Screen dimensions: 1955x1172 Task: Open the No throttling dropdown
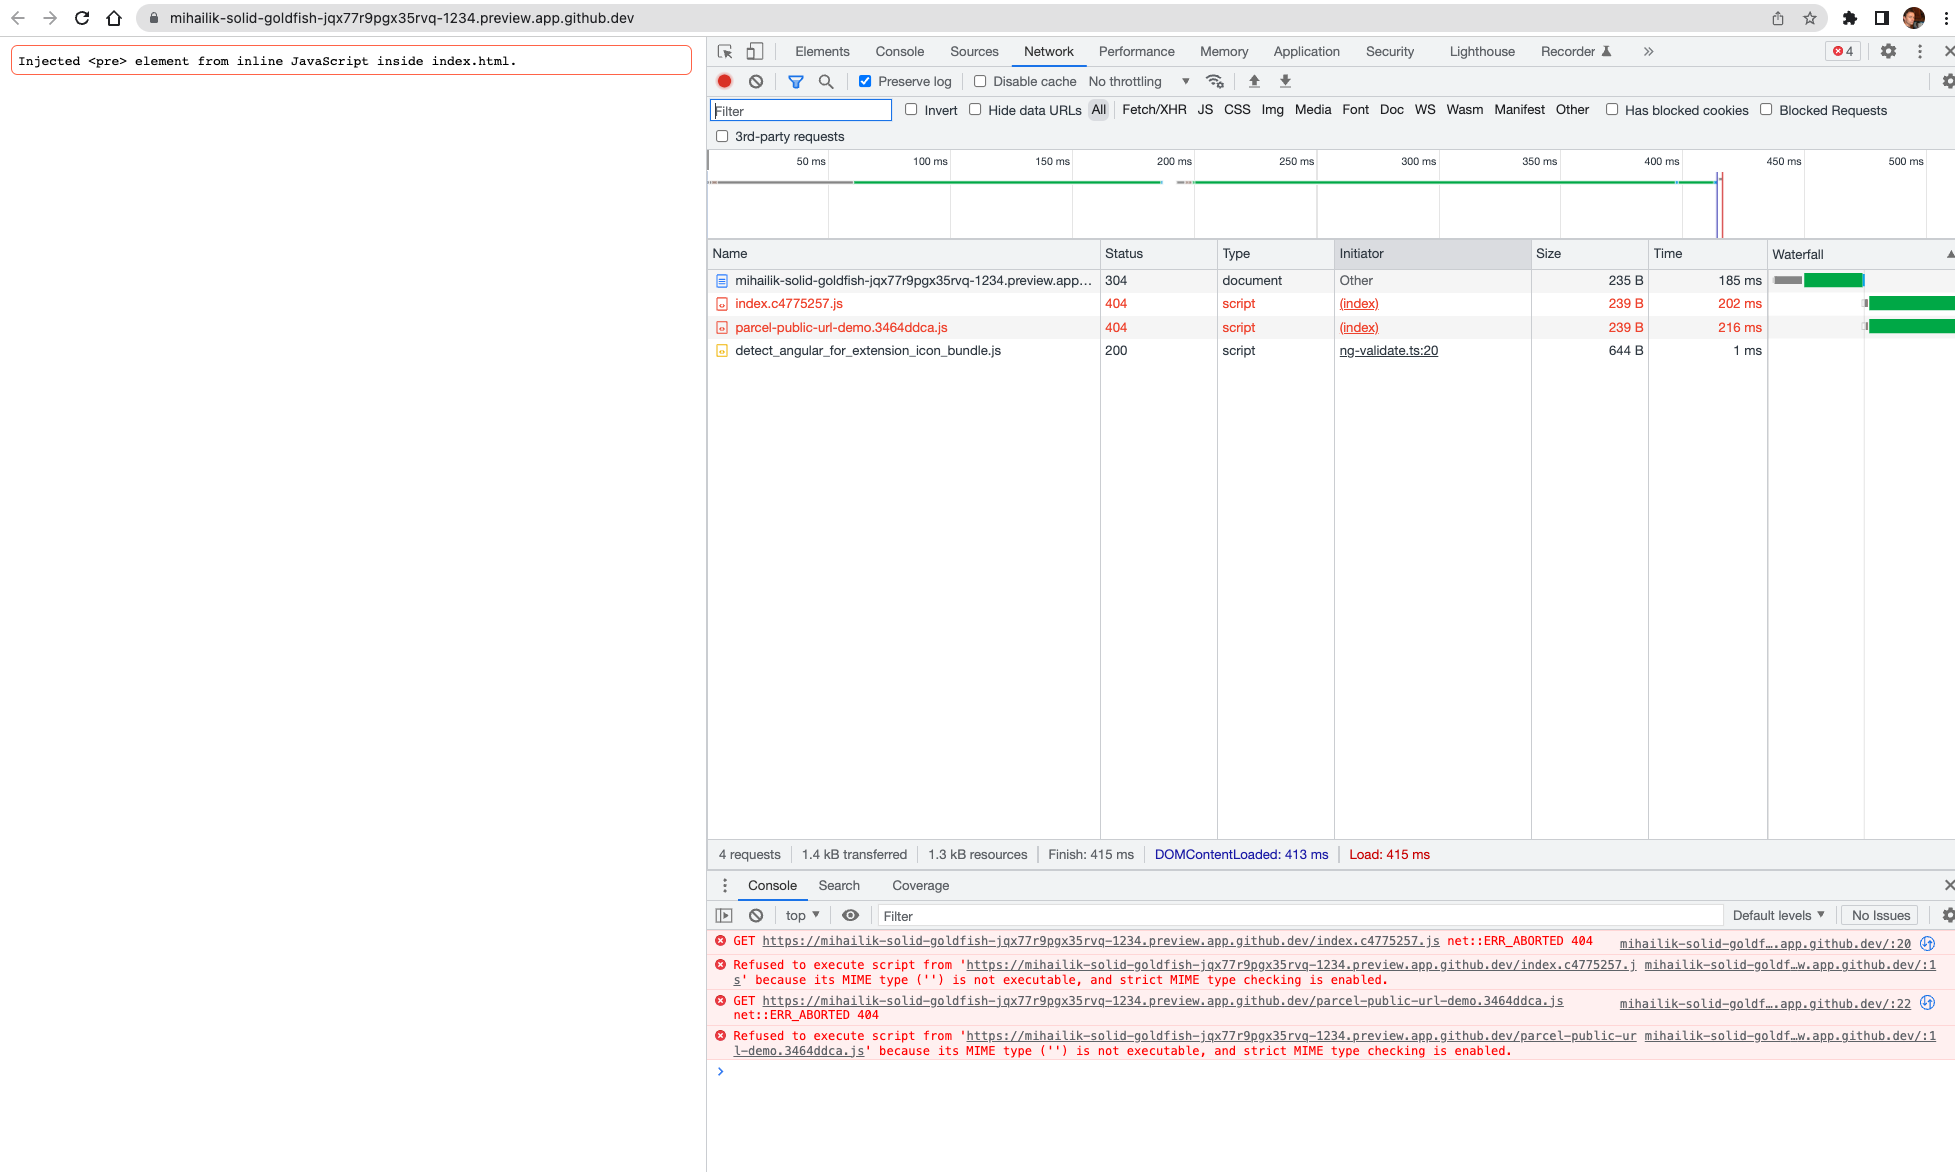pos(1135,81)
